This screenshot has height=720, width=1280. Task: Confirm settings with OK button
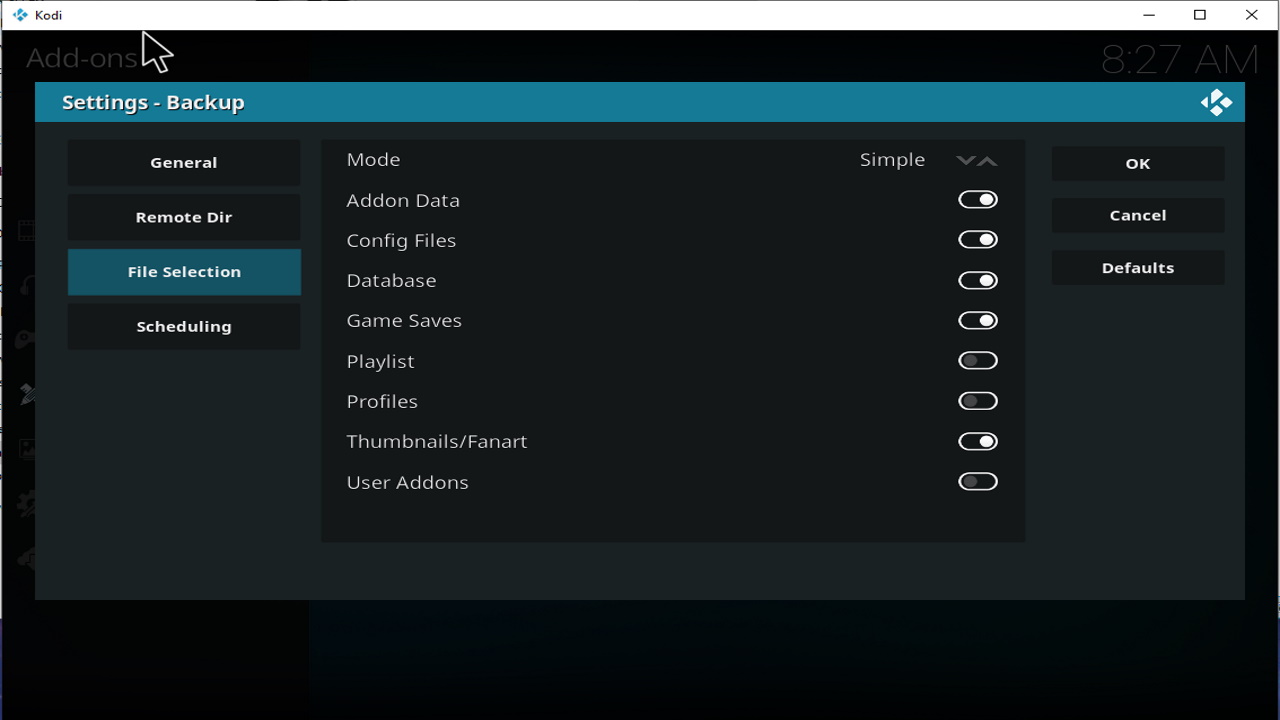[x=1137, y=164]
